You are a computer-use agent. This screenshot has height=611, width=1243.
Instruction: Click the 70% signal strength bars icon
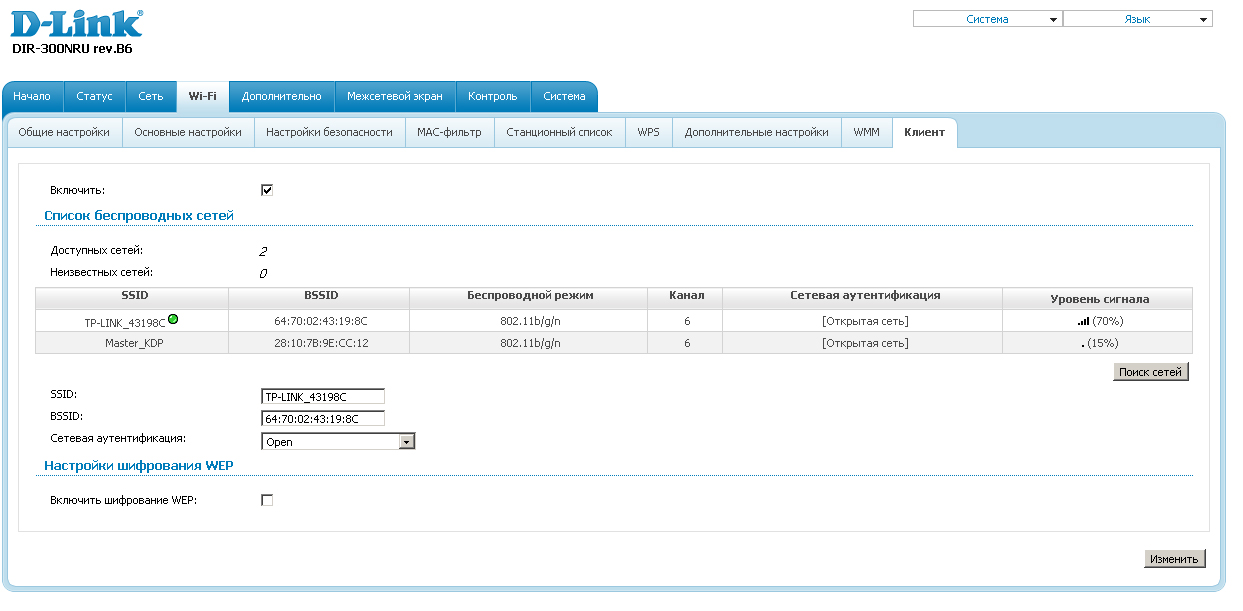click(1083, 321)
